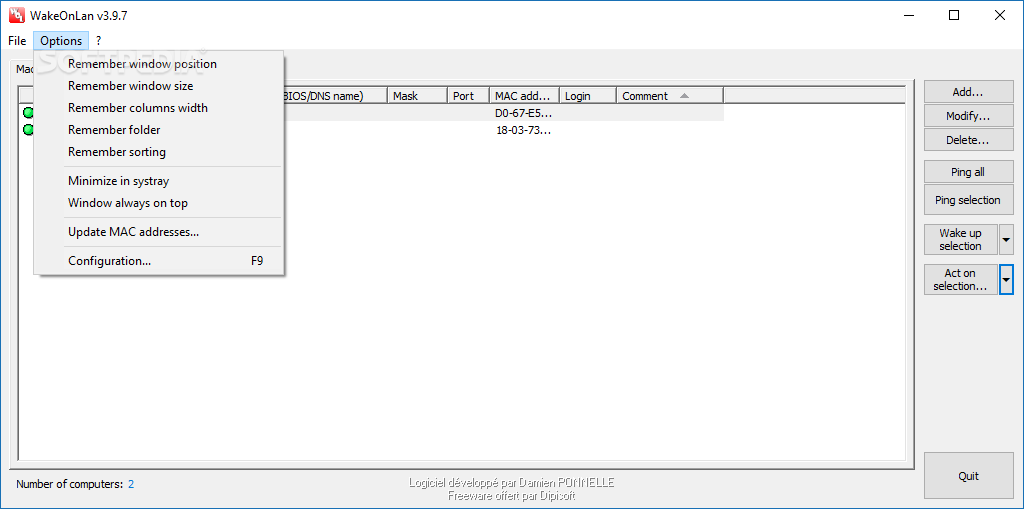Expand the Wake up selection dropdown arrow
Screen dimensions: 1024x509
coord(1006,240)
